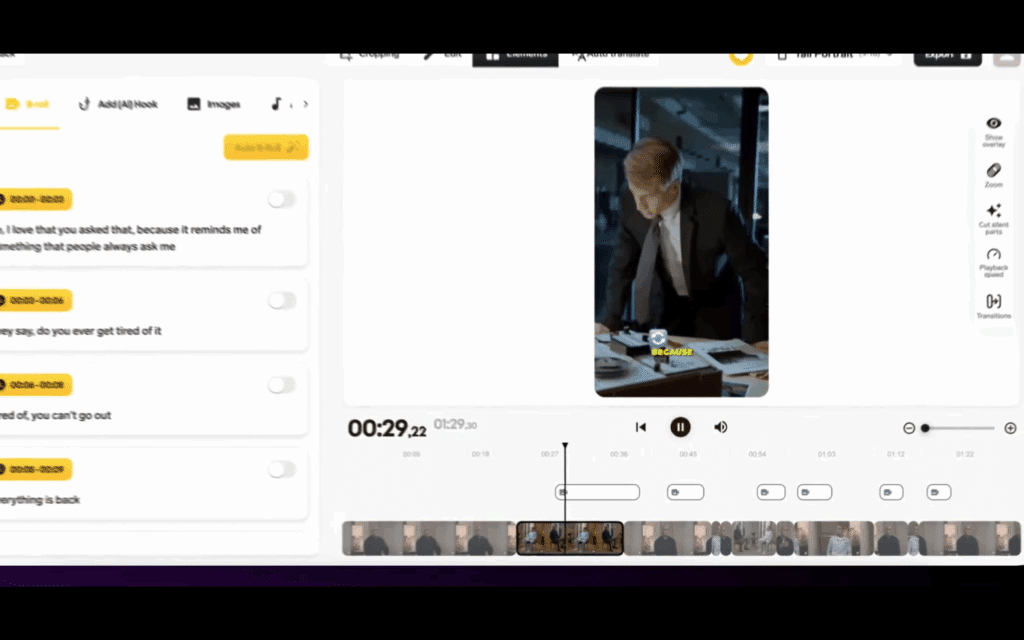Click the swap icon on the video preview

658,338
